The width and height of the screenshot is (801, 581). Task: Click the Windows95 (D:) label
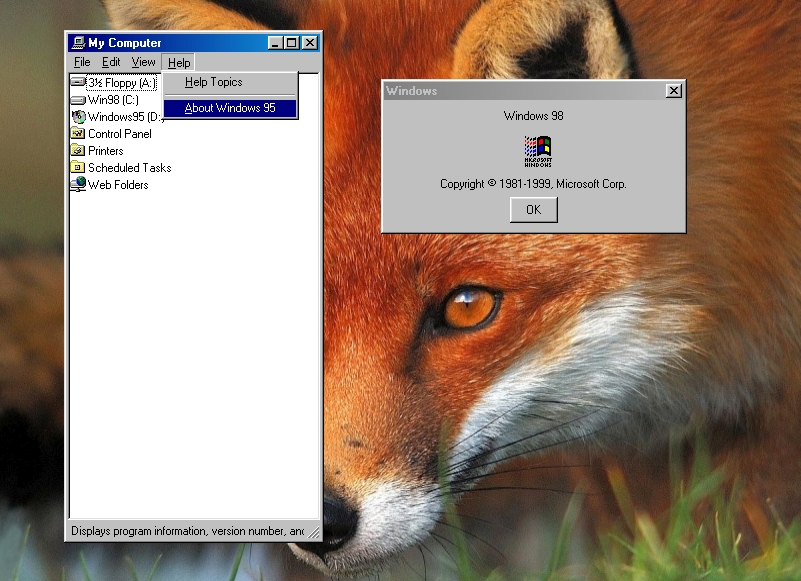click(126, 117)
